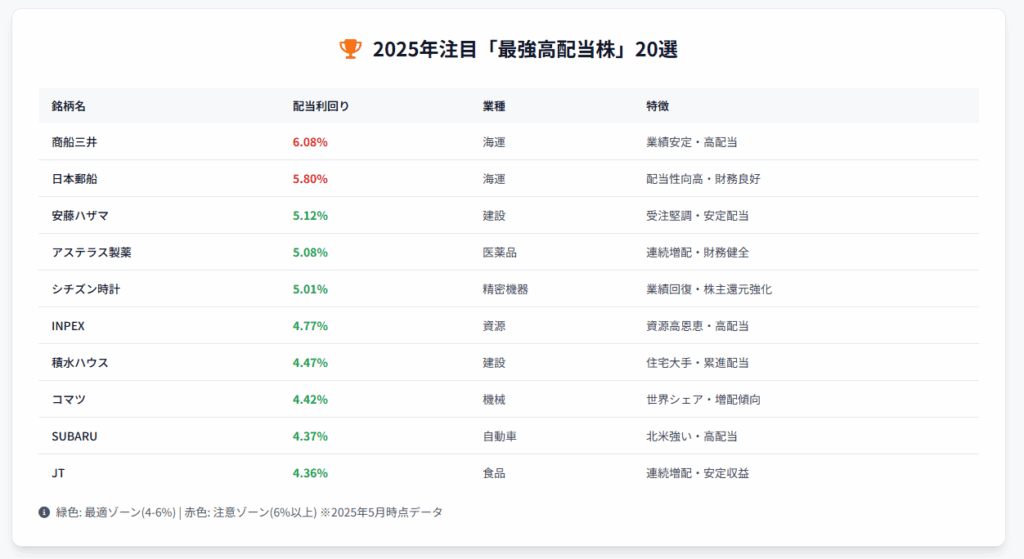
Task: Click the 4.77% yield value
Action: [x=310, y=326]
